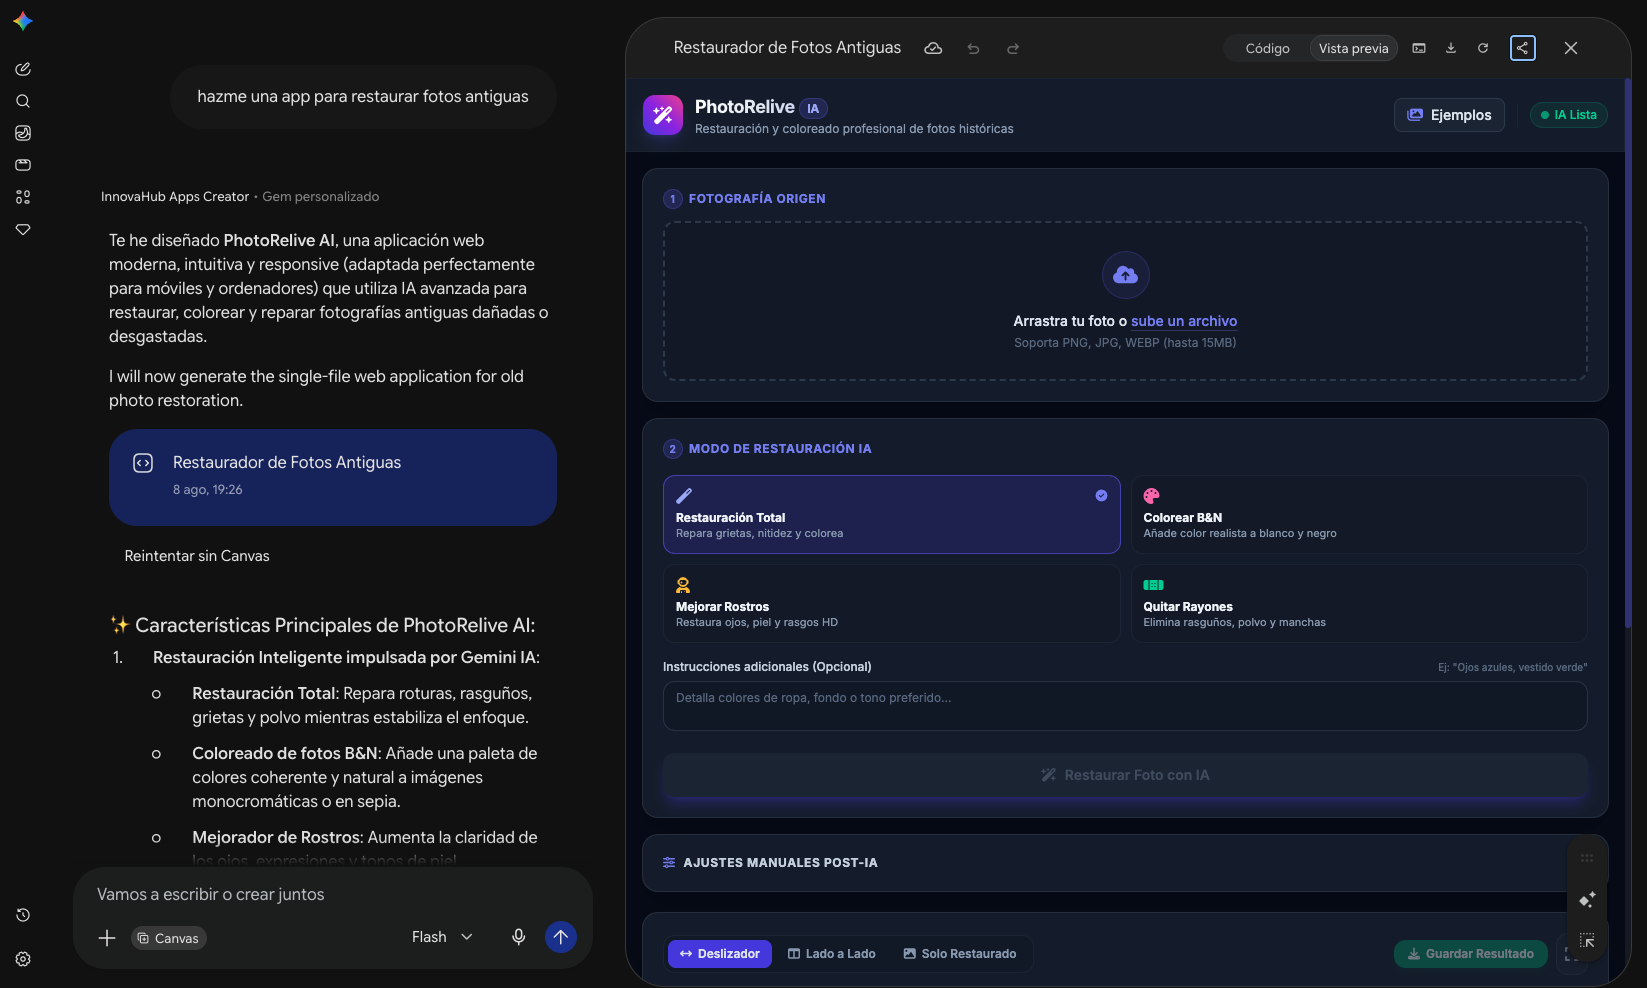Open the console icon in canvas toolbar

coord(1419,48)
